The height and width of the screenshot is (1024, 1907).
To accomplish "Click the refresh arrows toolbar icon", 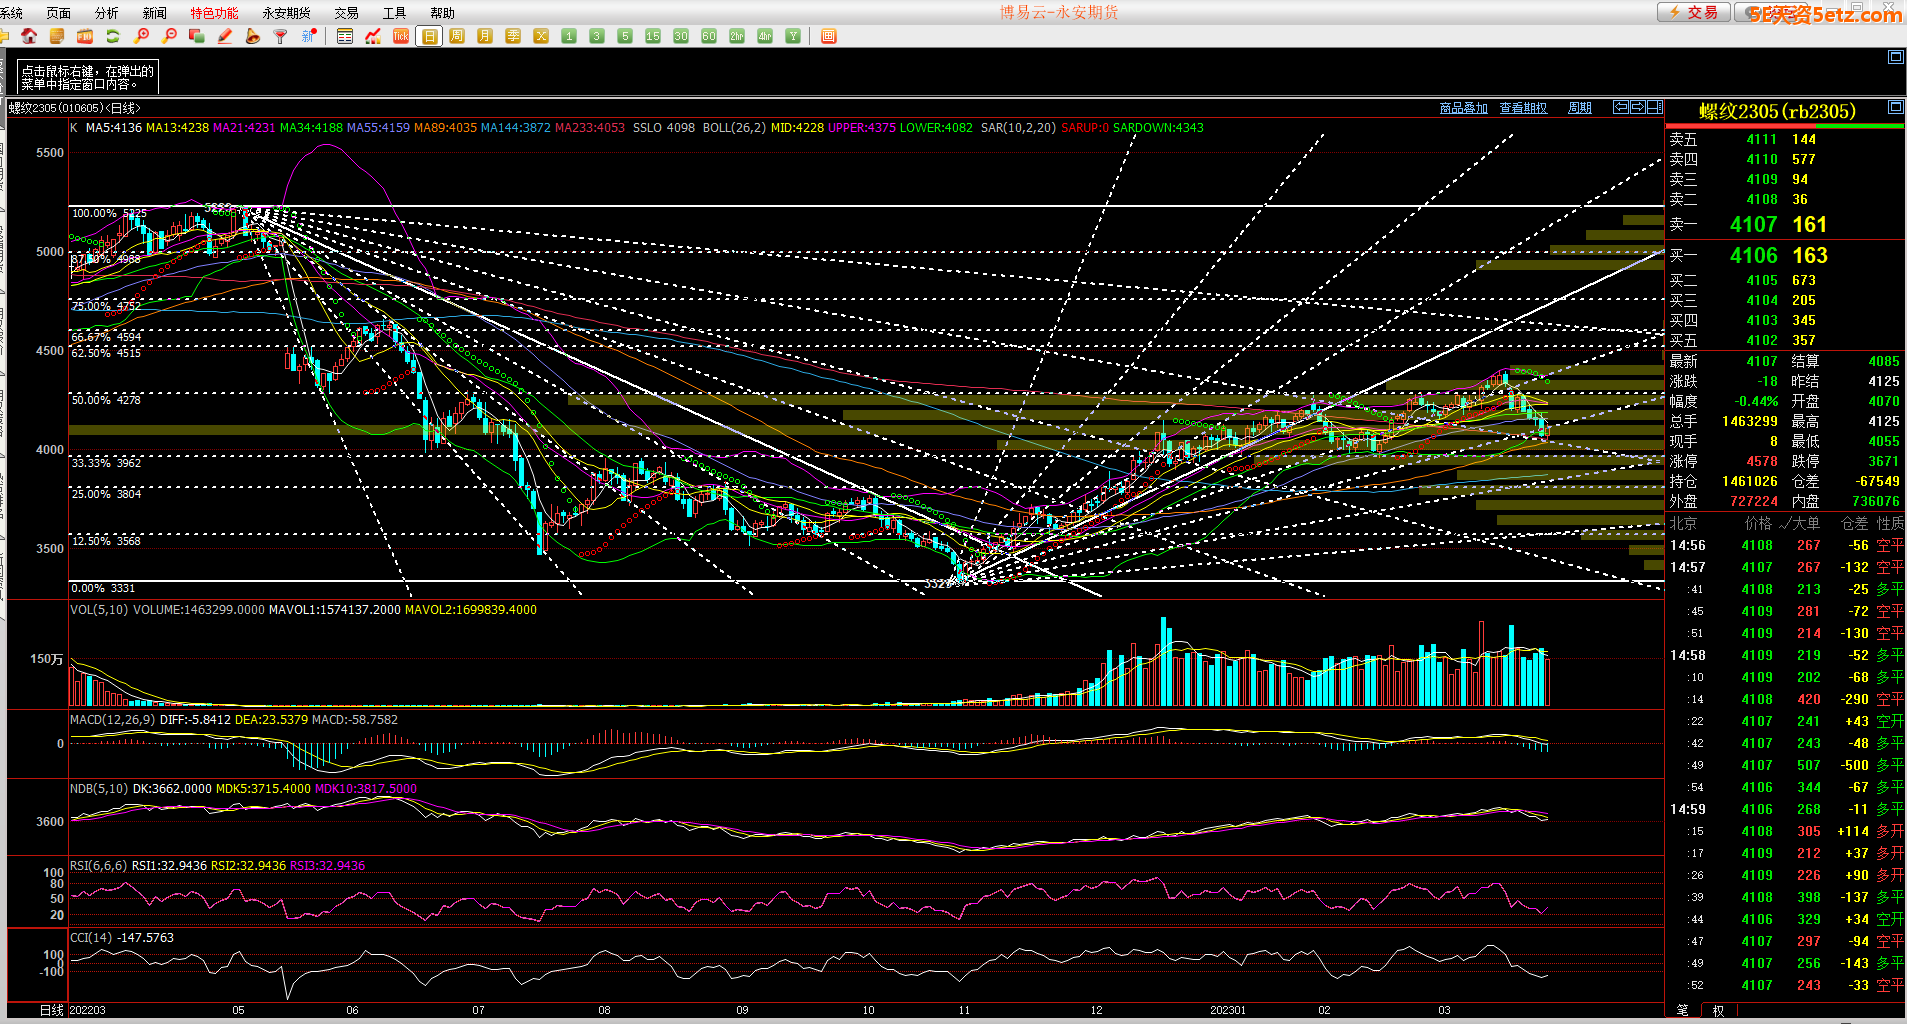I will 113,36.
